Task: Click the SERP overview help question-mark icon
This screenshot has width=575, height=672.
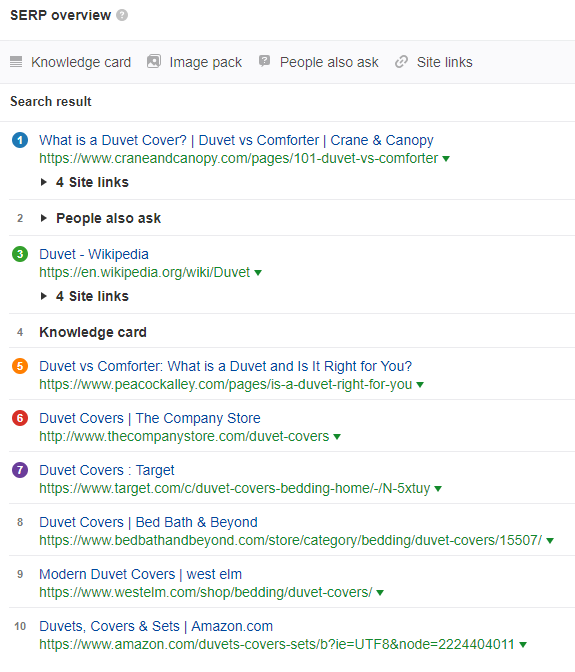Action: (x=122, y=15)
